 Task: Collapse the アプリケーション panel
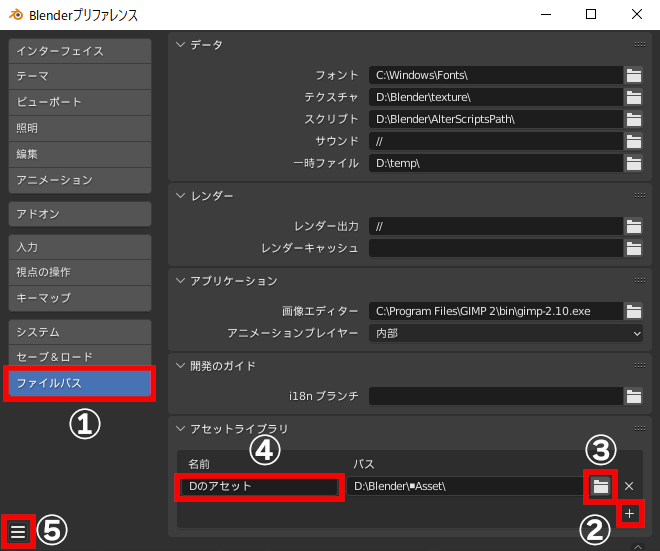[x=181, y=281]
